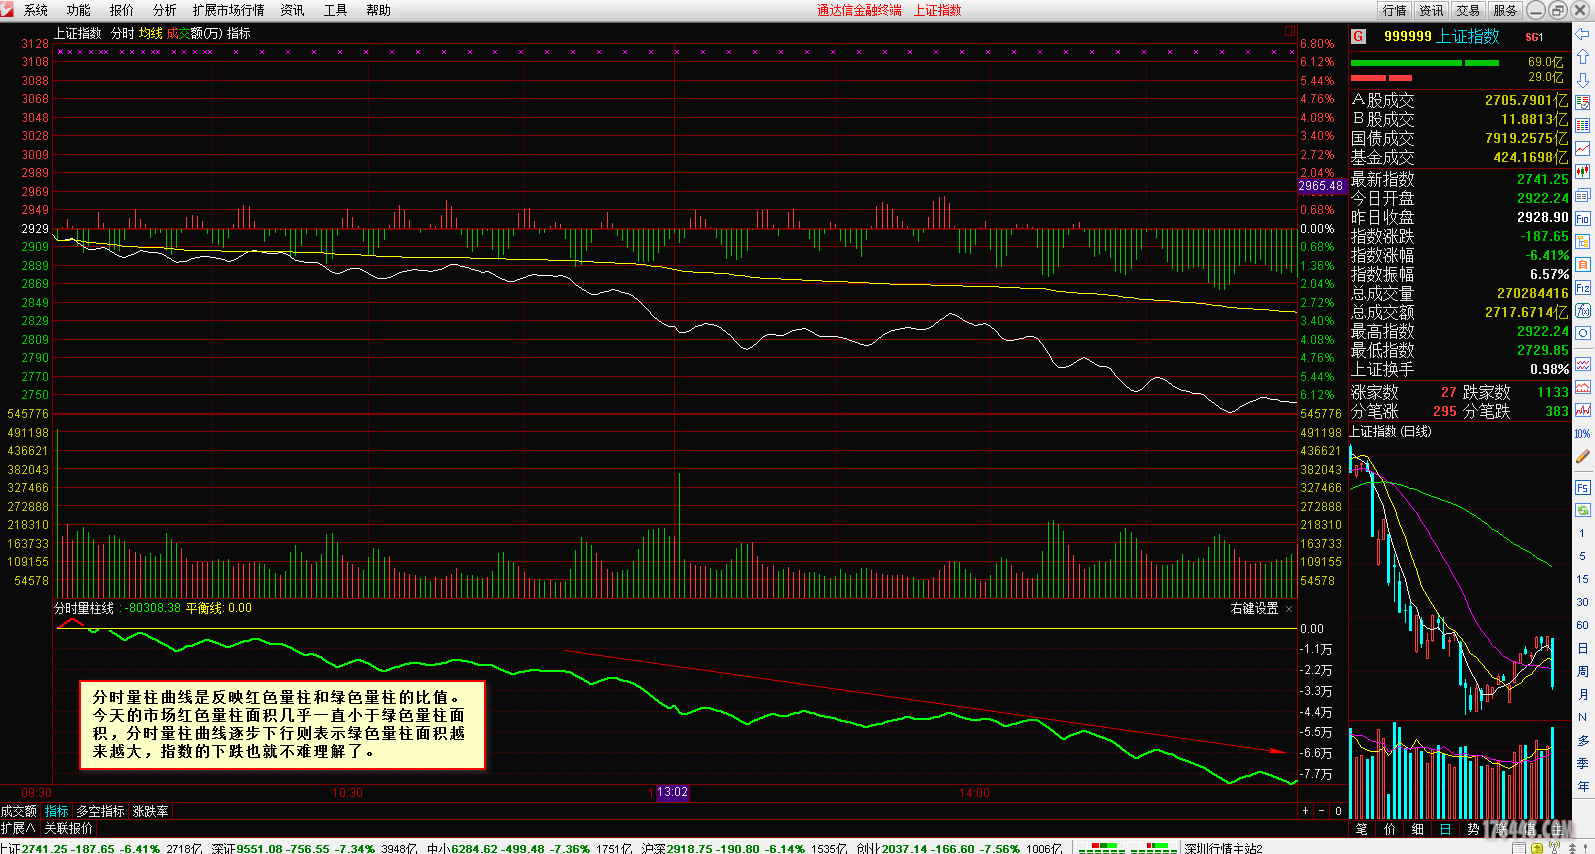Select 日 tab under mini chart
The height and width of the screenshot is (854, 1595).
(x=1446, y=829)
